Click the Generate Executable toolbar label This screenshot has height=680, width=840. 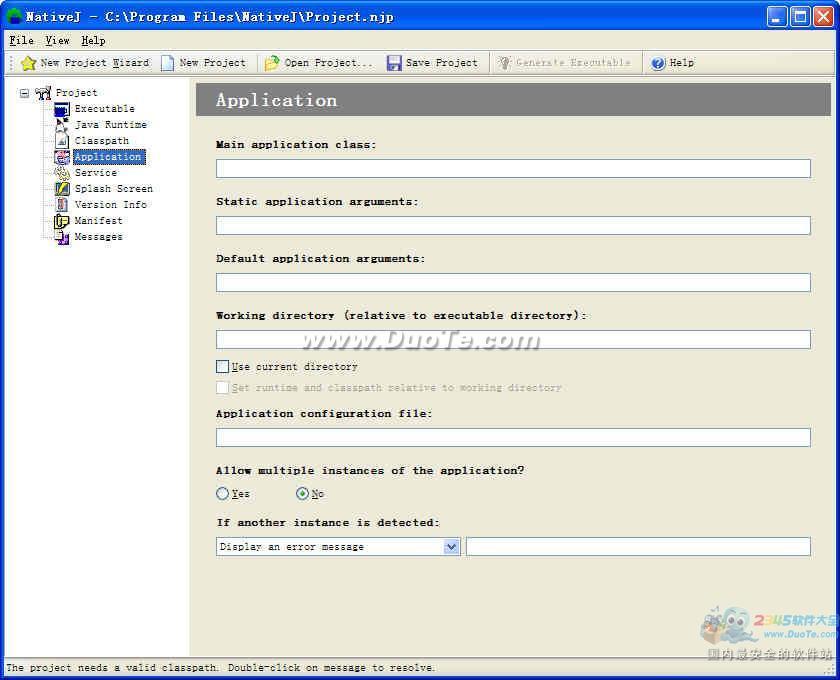(573, 63)
